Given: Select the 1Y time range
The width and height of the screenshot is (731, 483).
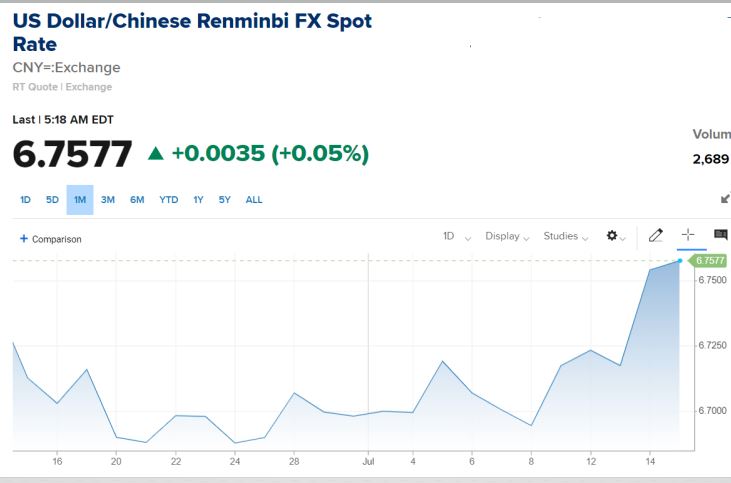Looking at the screenshot, I should (198, 200).
